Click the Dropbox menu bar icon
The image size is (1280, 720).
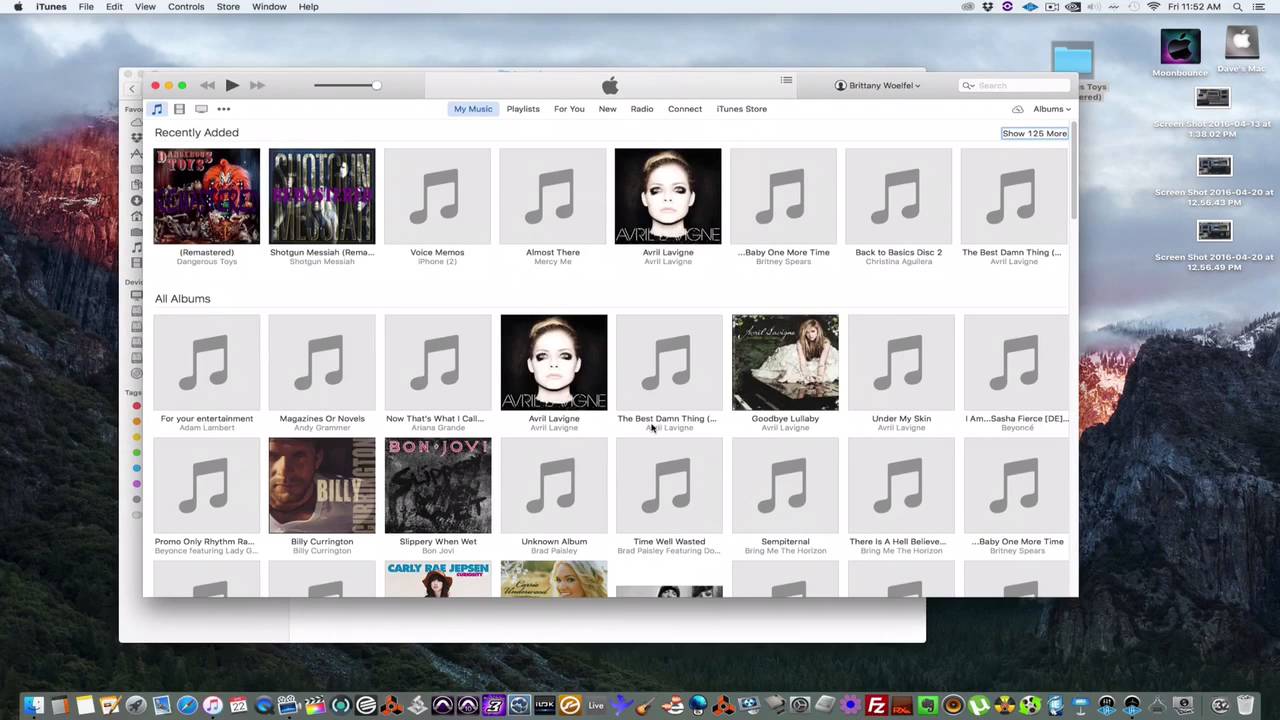pyautogui.click(x=988, y=7)
